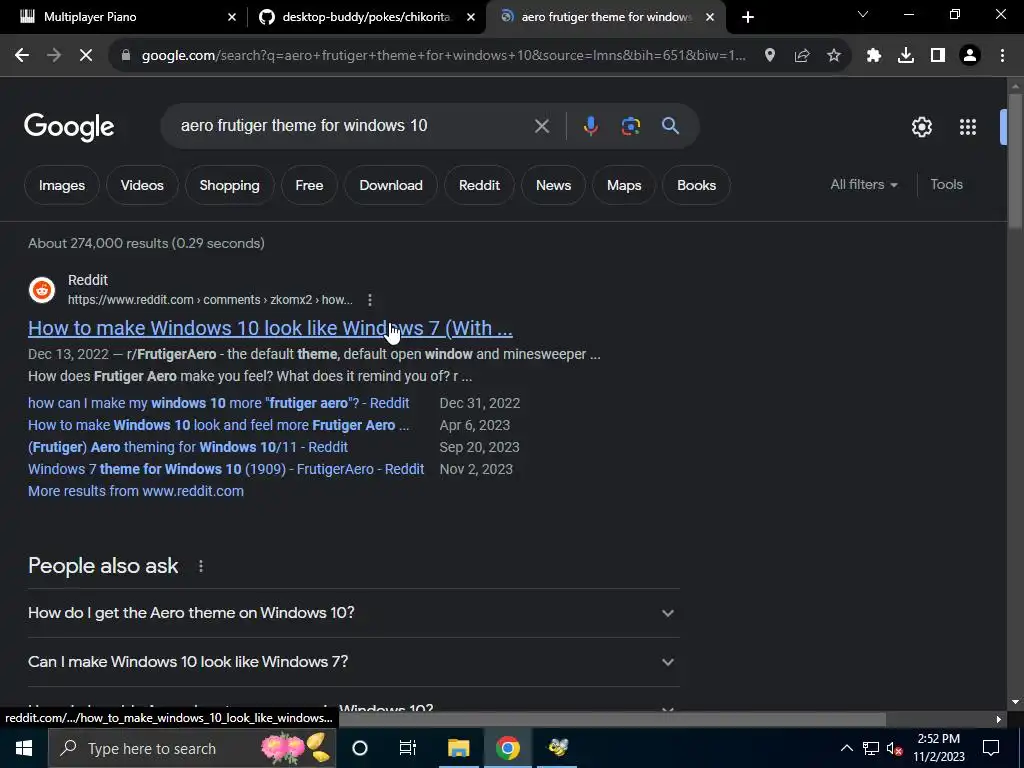The height and width of the screenshot is (768, 1024).
Task: Open the Chrome three-dot menu
Action: pyautogui.click(x=1002, y=56)
